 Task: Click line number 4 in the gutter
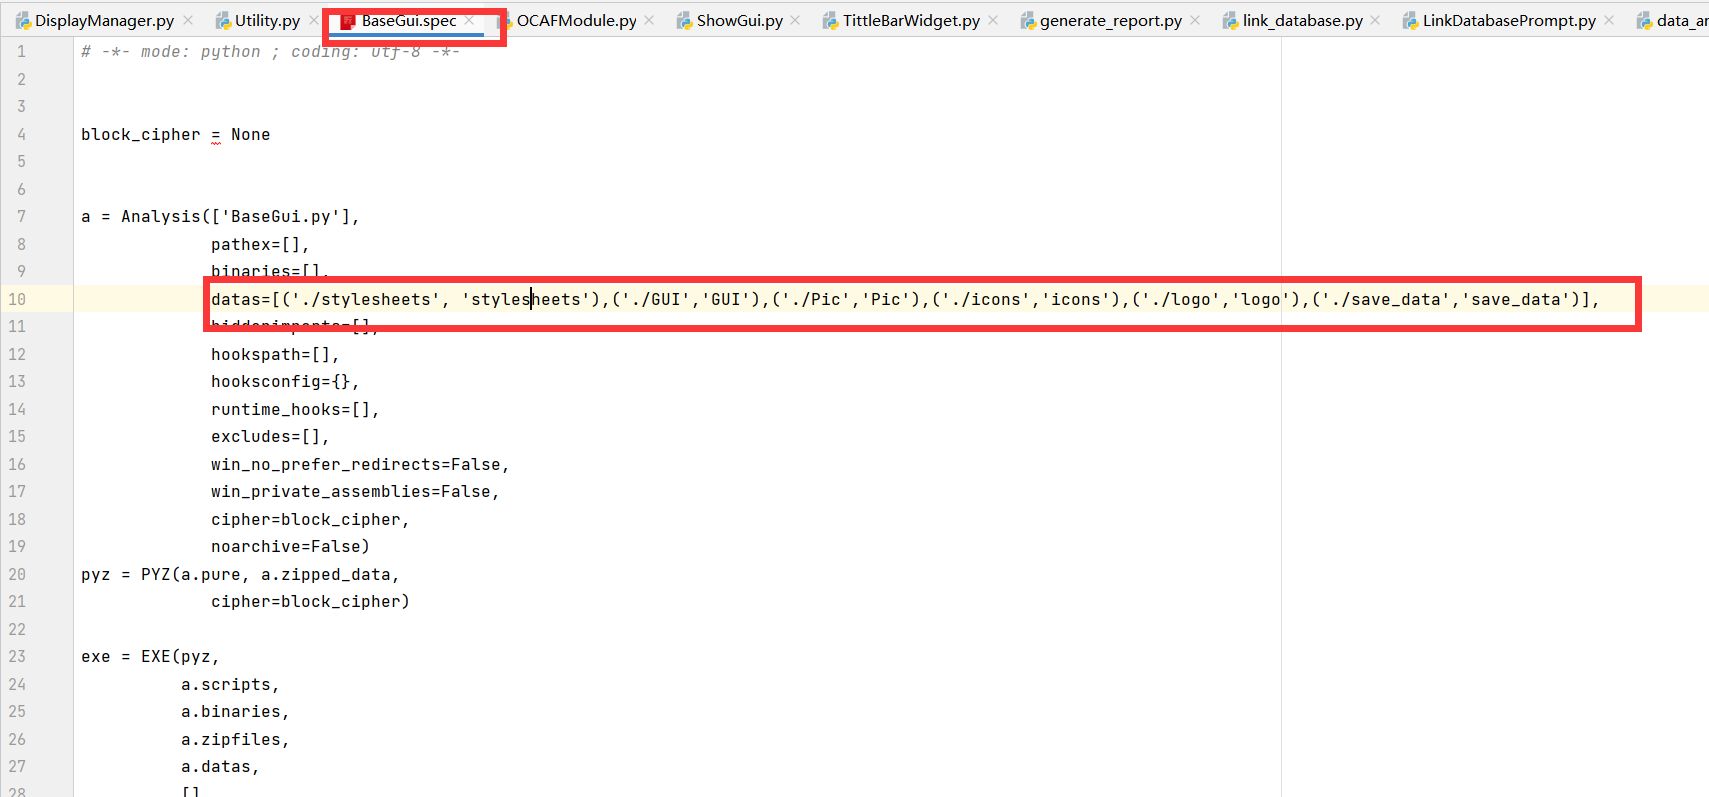click(x=21, y=135)
